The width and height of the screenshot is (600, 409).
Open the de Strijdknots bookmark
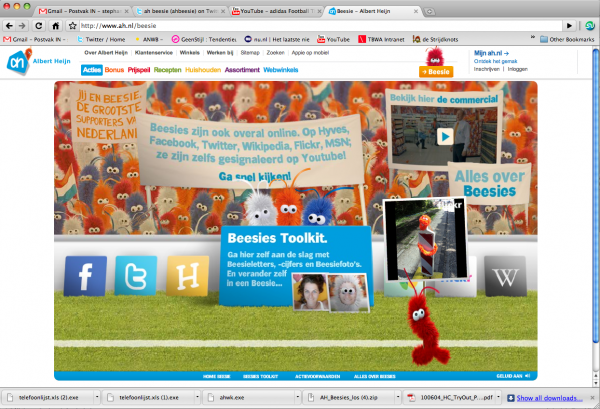coord(435,39)
